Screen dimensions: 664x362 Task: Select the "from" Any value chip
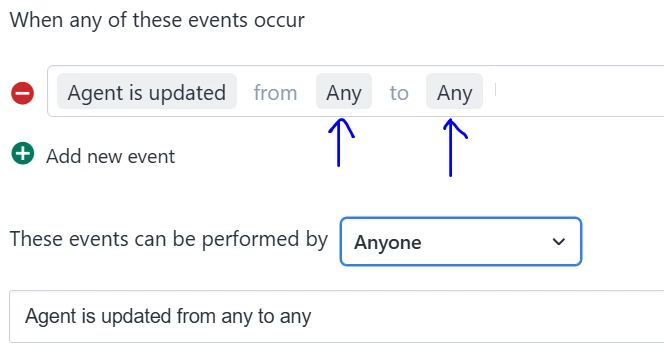344,91
